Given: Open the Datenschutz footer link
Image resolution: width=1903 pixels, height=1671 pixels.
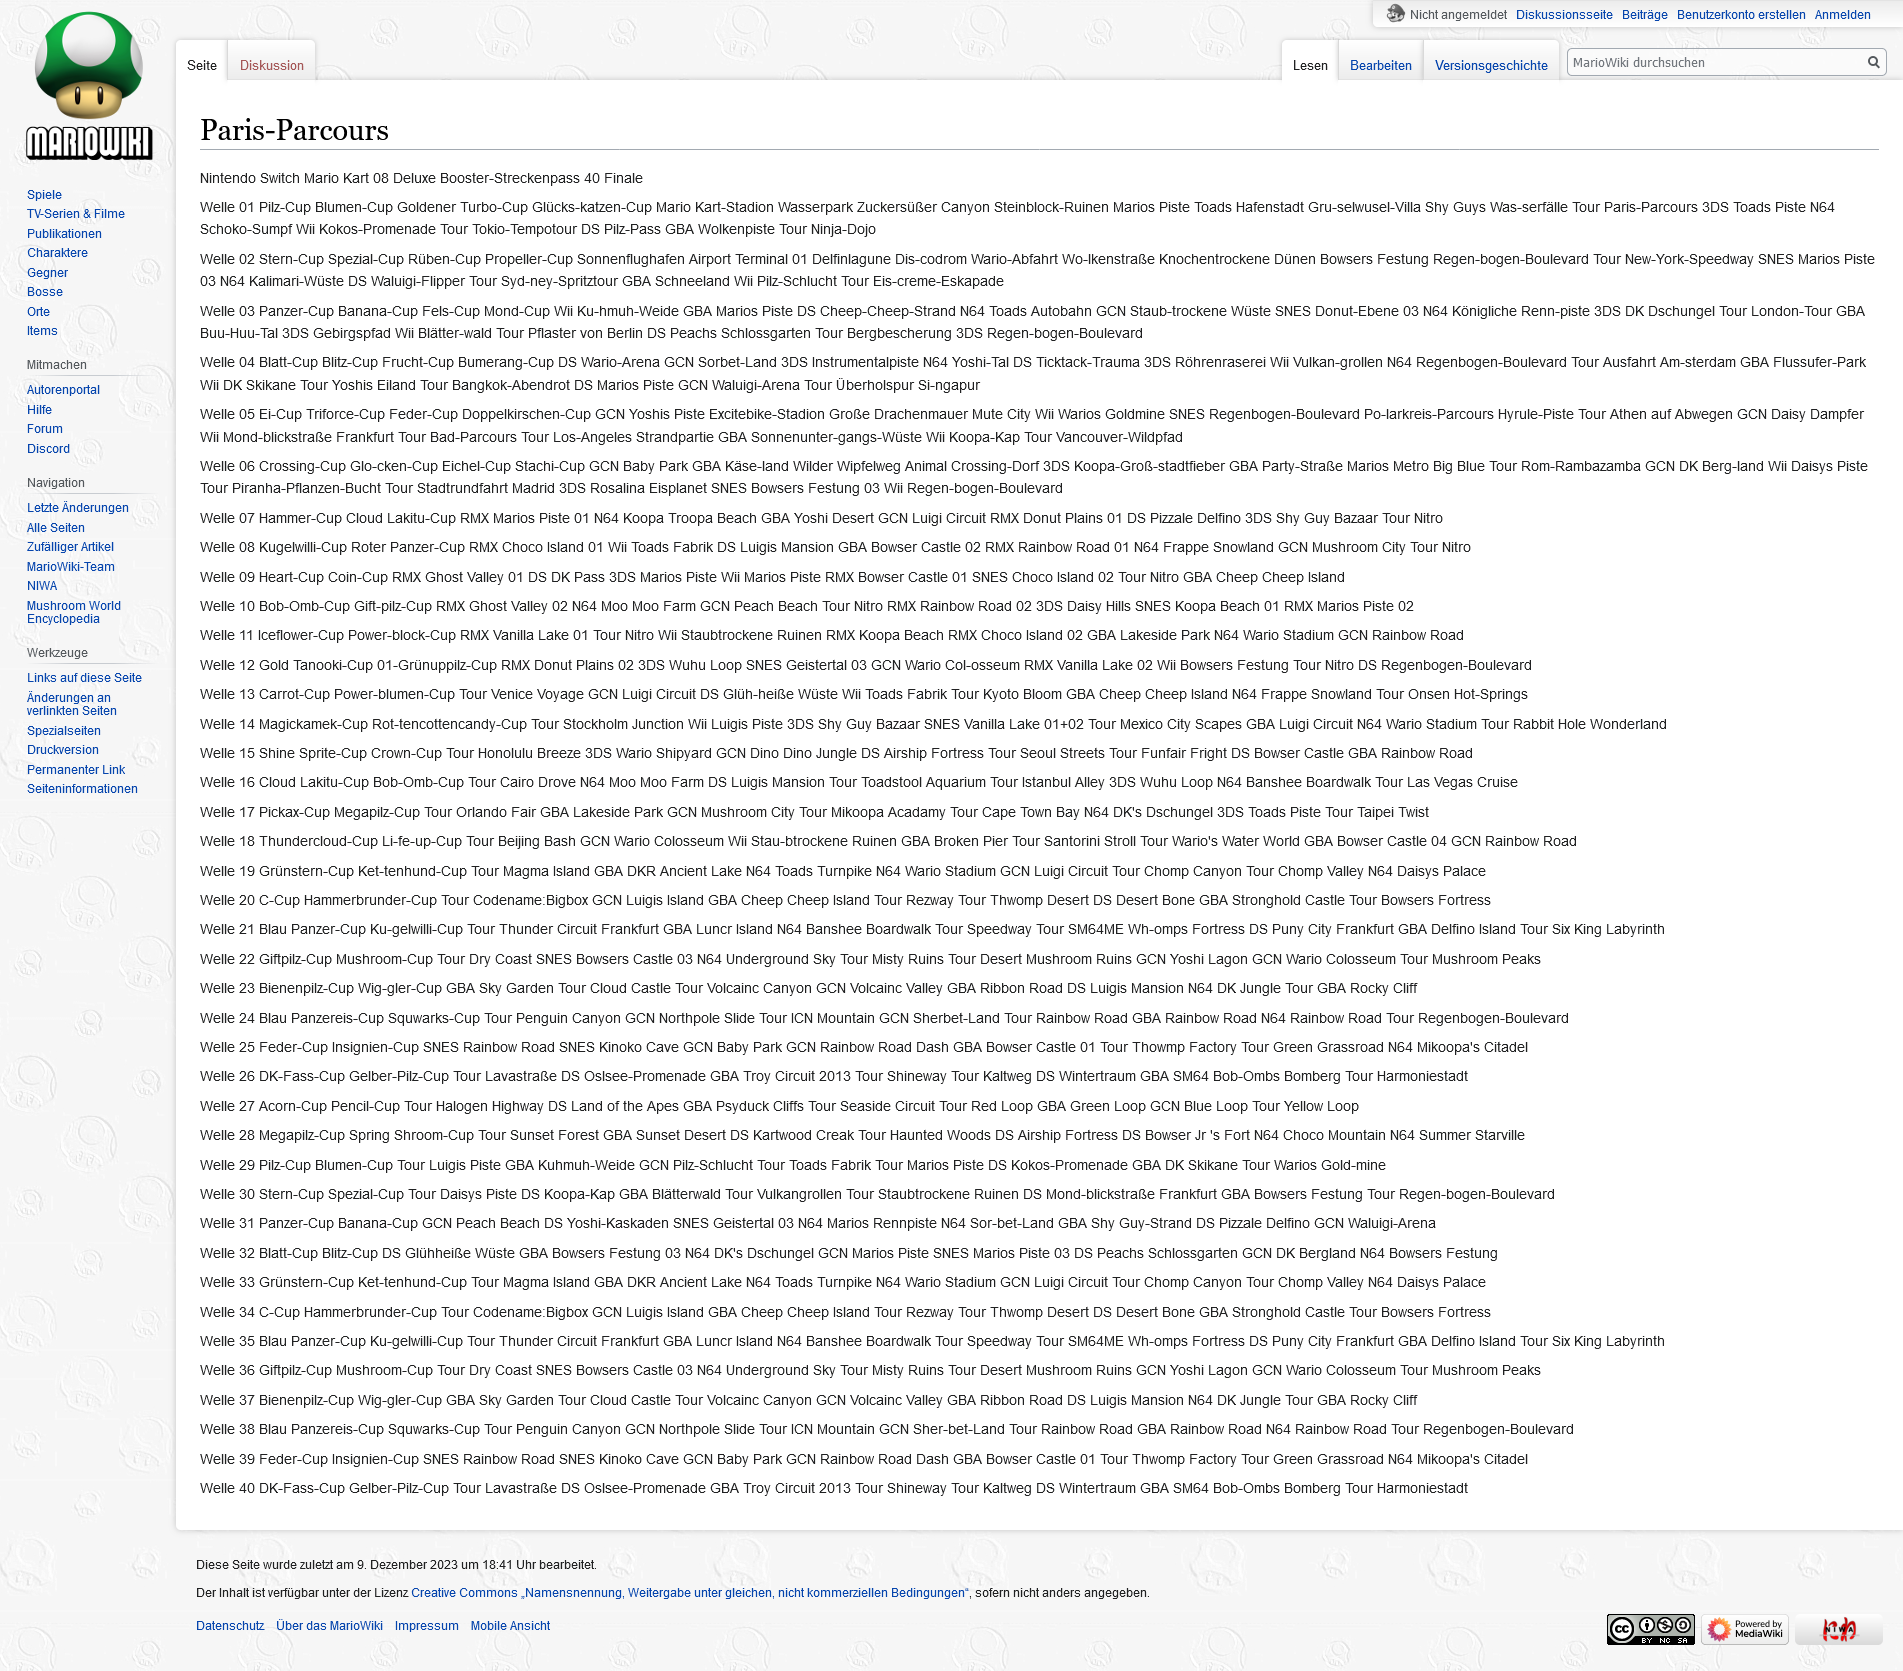Looking at the screenshot, I should click(230, 1626).
